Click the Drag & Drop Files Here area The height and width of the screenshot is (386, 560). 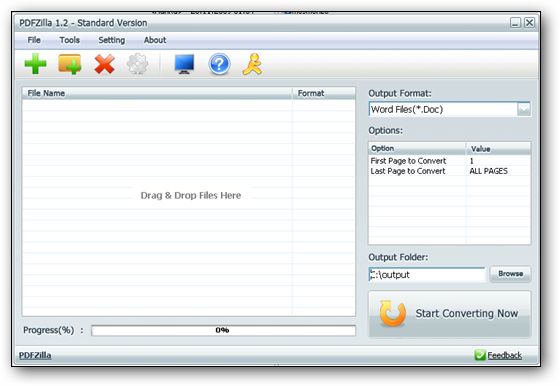click(191, 195)
